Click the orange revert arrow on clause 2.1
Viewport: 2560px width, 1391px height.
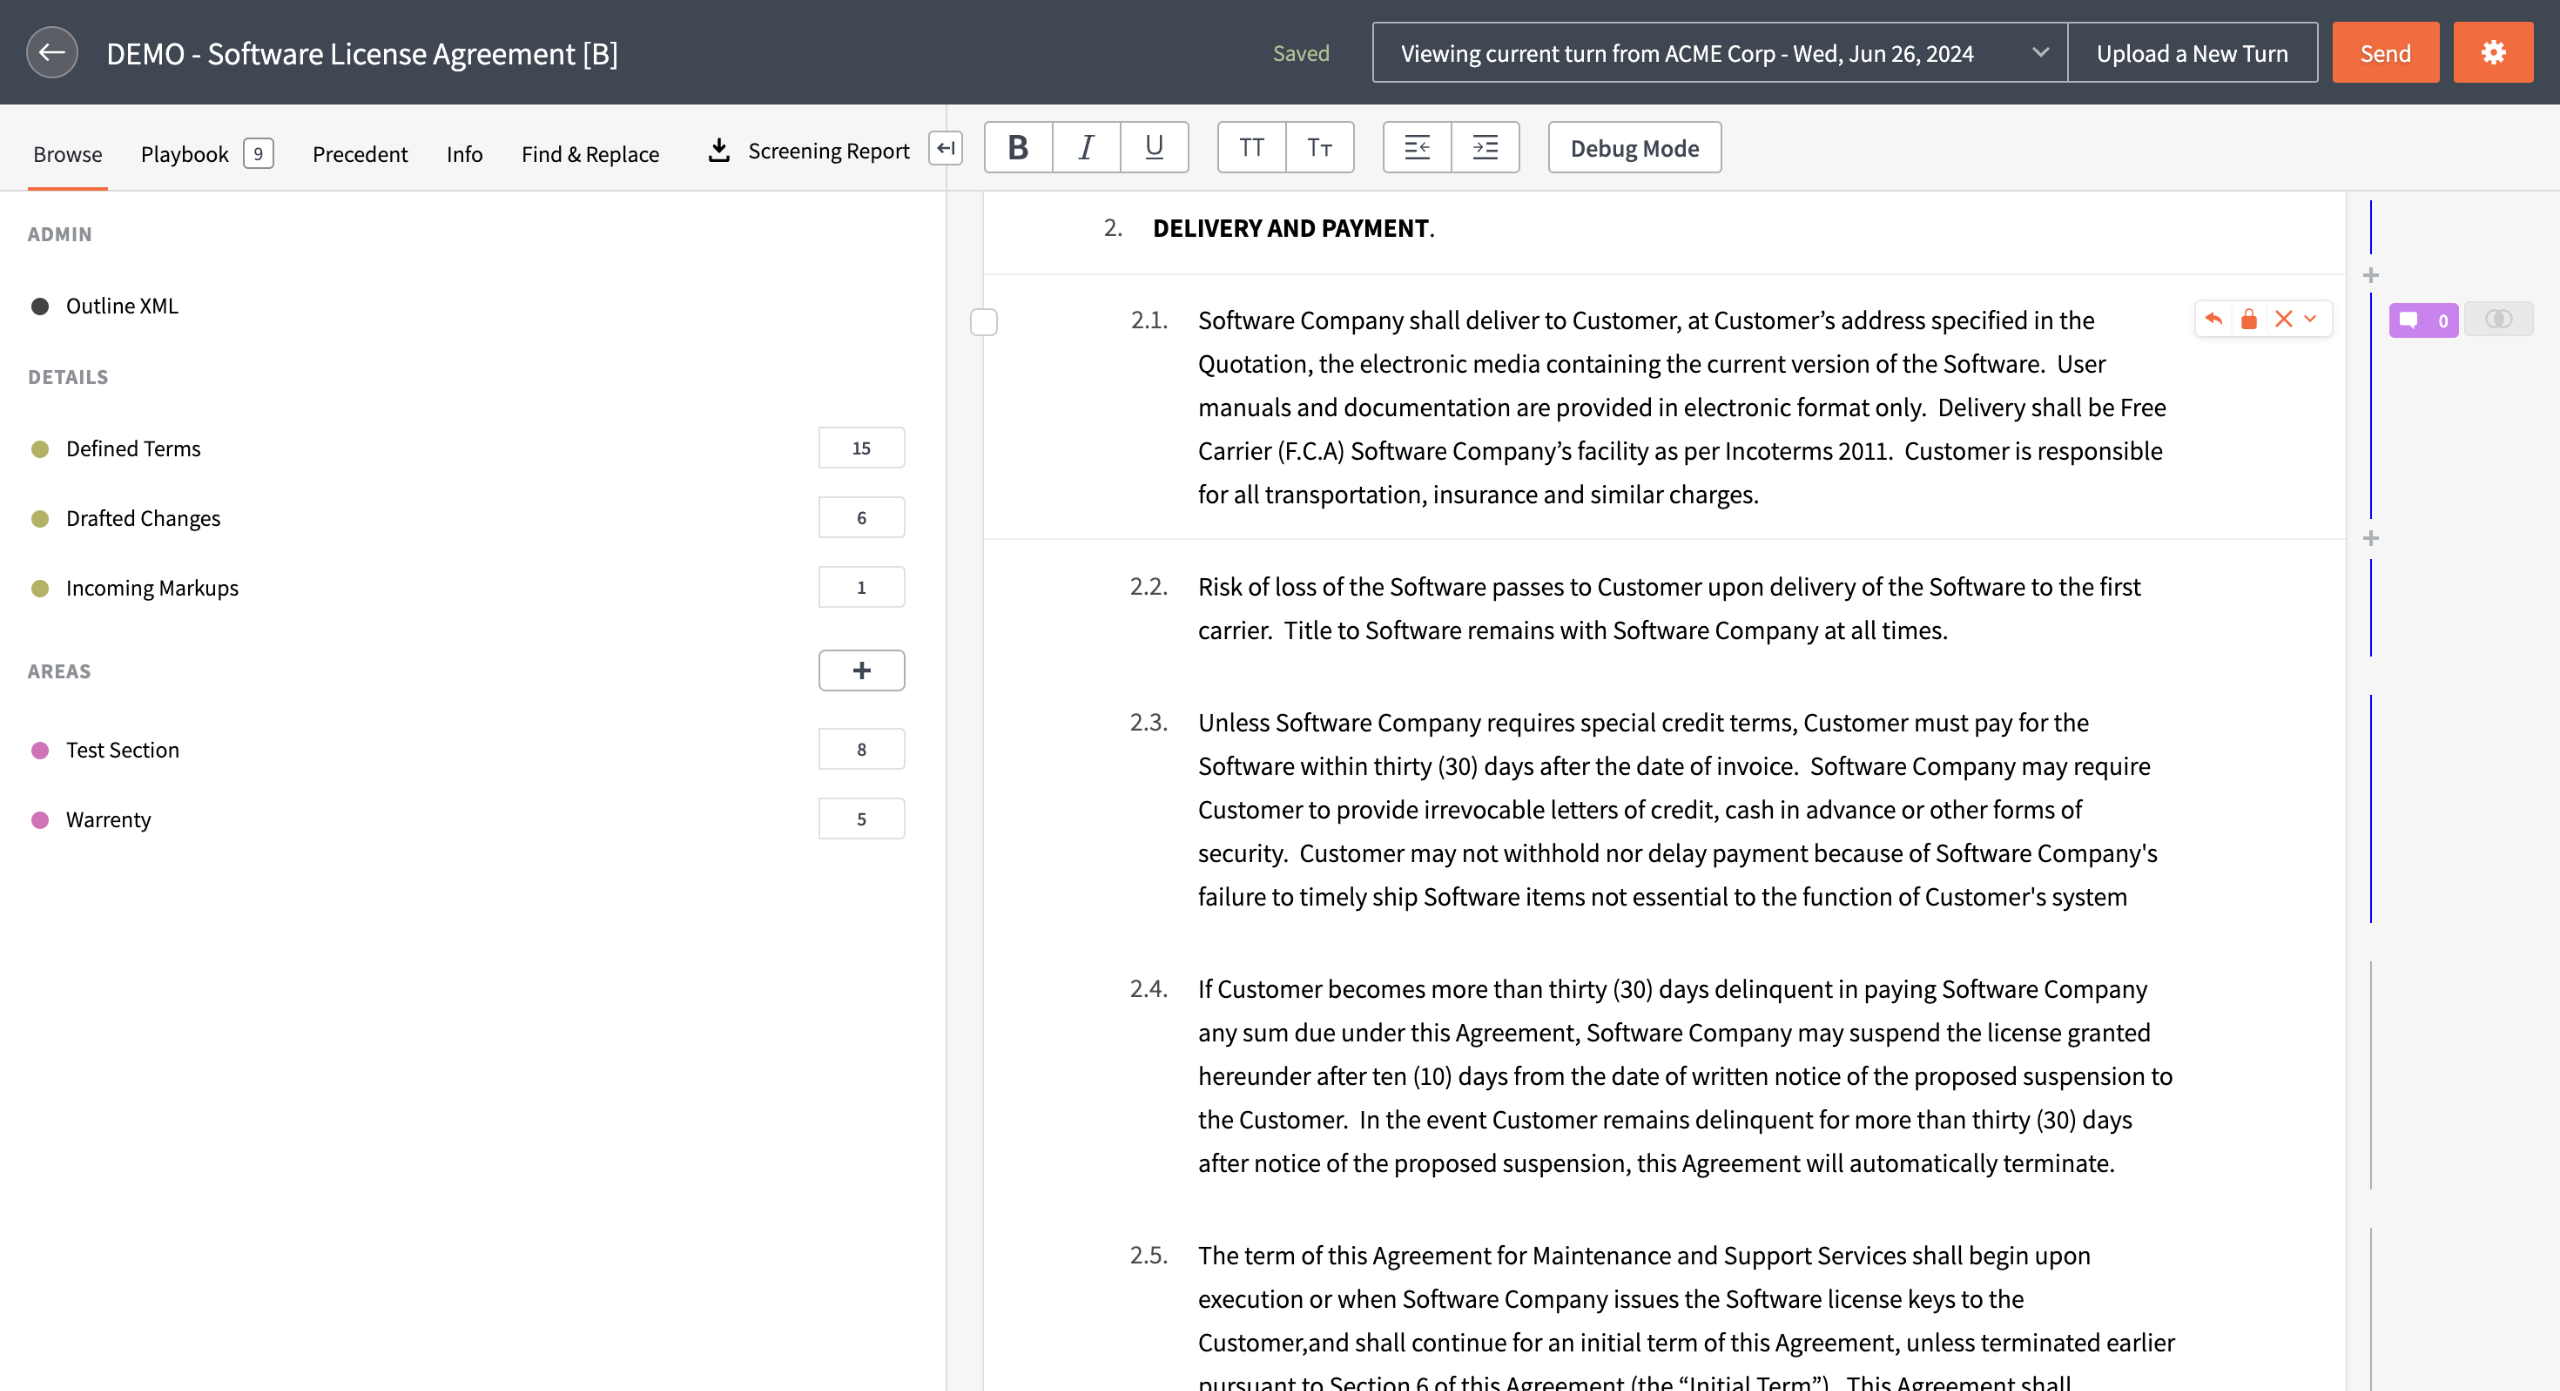[x=2213, y=319]
